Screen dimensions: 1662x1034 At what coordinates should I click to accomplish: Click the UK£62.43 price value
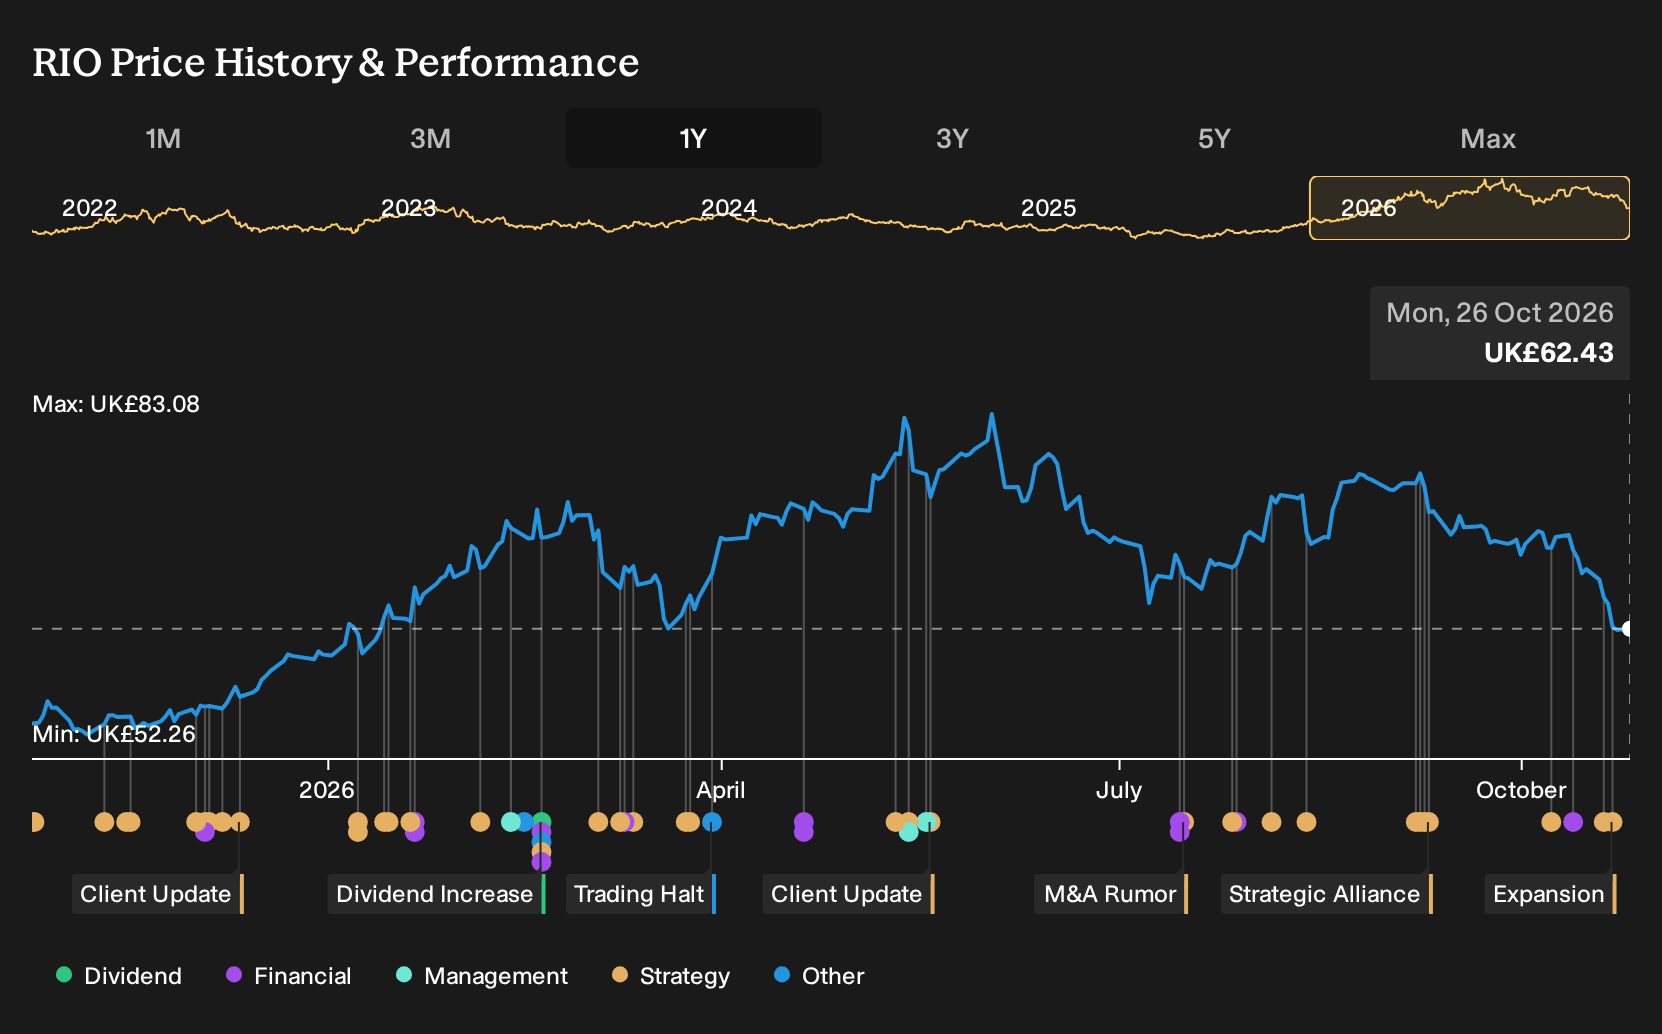[1549, 353]
